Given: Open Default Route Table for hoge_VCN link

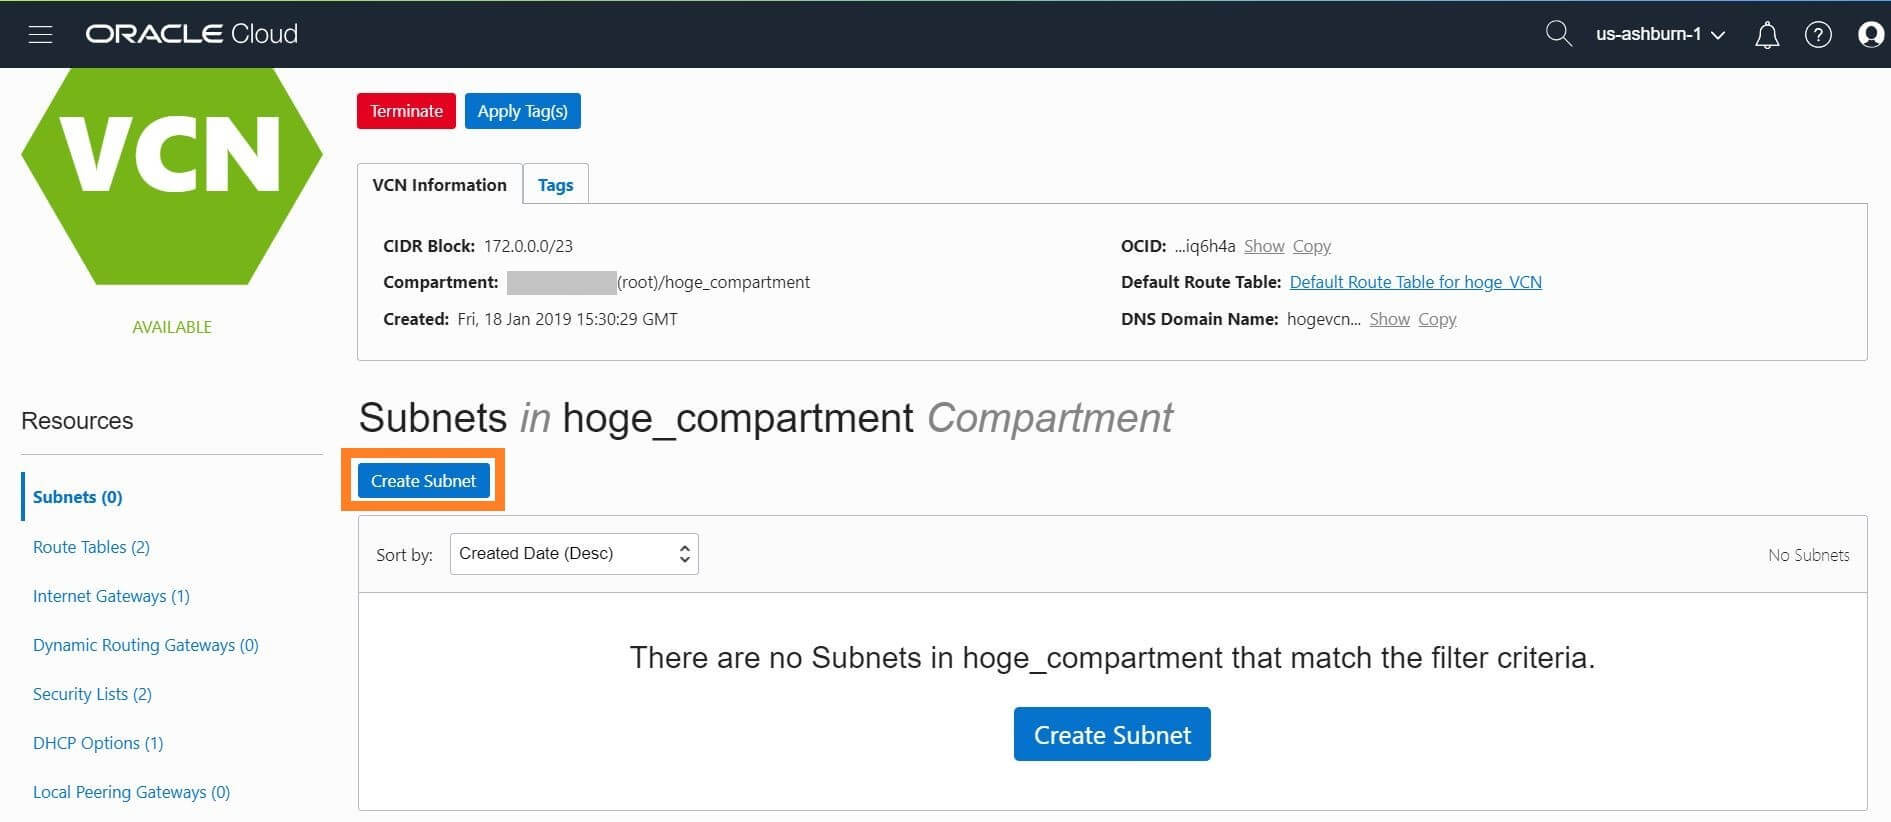Looking at the screenshot, I should tap(1415, 282).
